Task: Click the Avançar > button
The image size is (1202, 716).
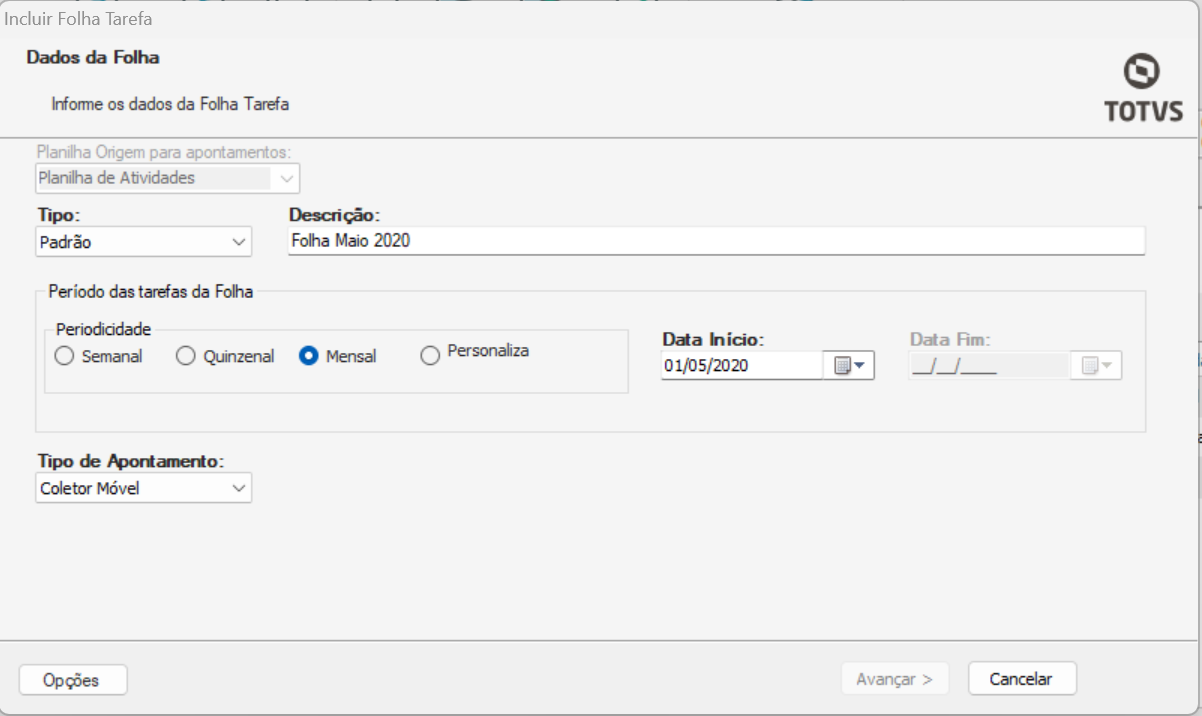Action: (894, 679)
